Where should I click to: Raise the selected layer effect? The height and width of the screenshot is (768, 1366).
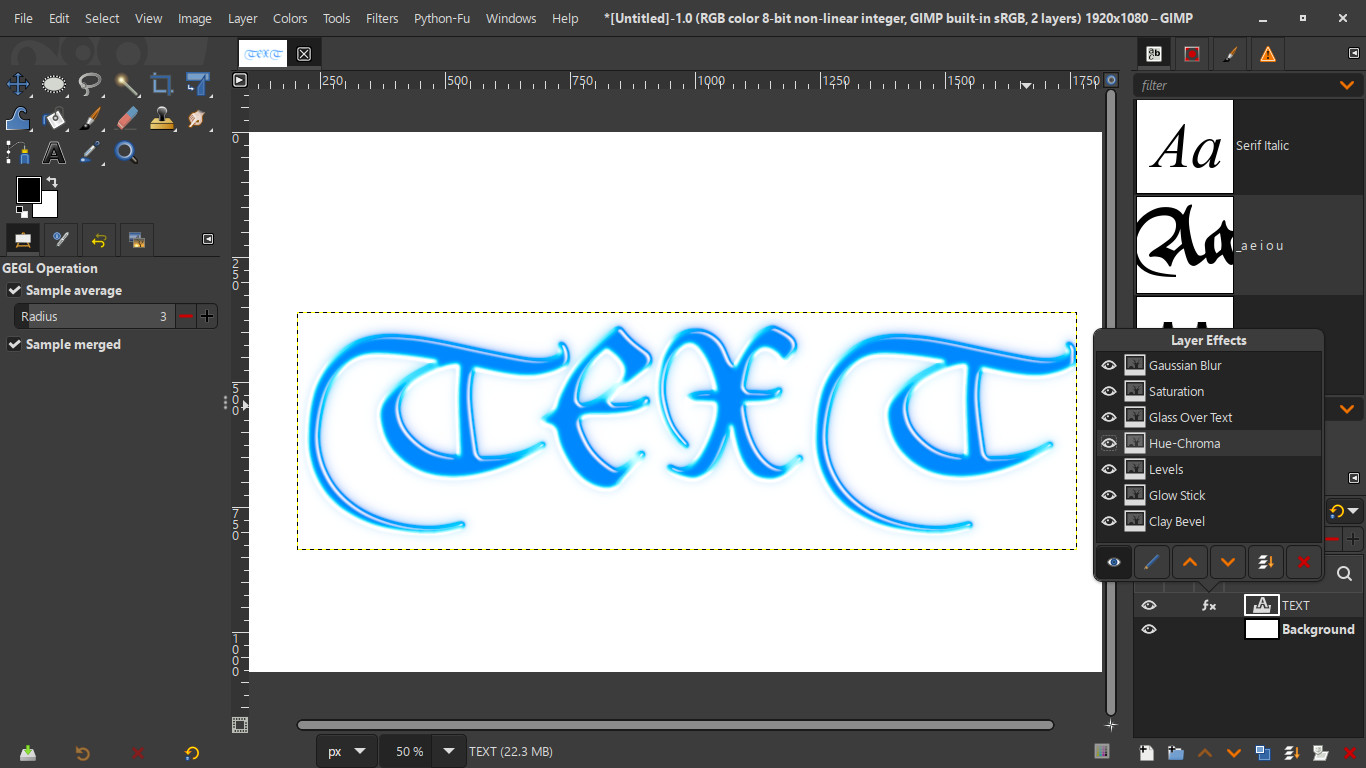point(1190,562)
